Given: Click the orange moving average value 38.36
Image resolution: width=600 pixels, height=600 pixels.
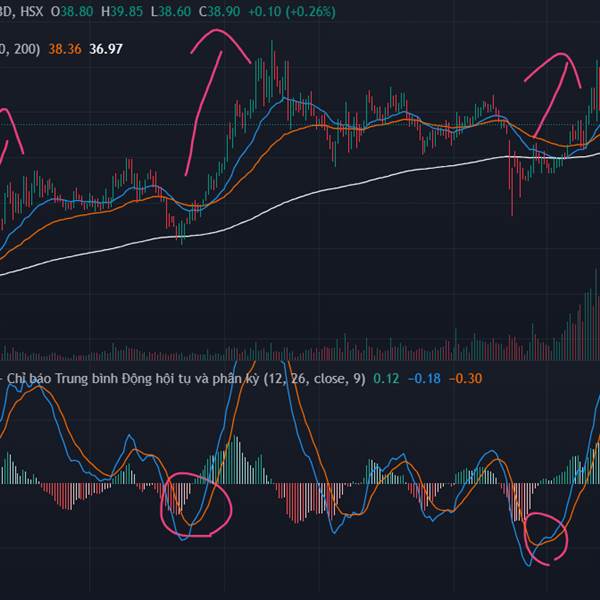Looking at the screenshot, I should (x=65, y=49).
